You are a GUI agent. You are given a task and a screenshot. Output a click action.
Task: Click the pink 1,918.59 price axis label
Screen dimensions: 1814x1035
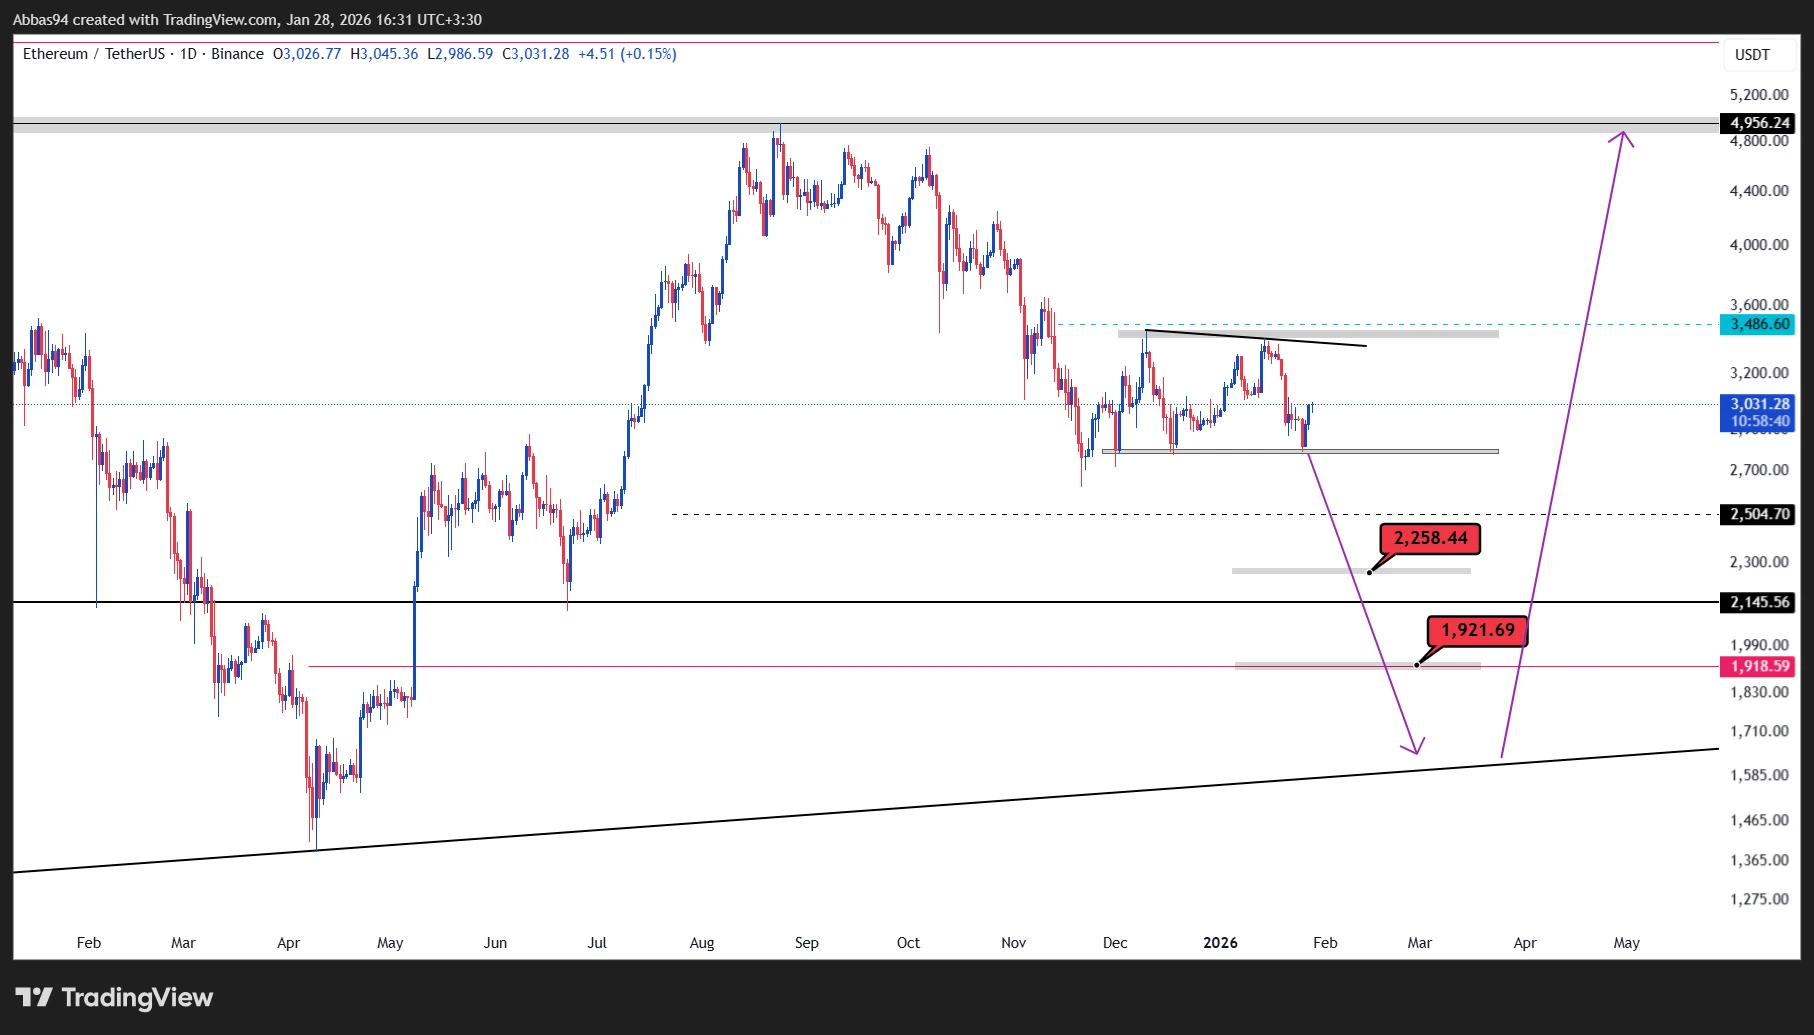coord(1759,666)
